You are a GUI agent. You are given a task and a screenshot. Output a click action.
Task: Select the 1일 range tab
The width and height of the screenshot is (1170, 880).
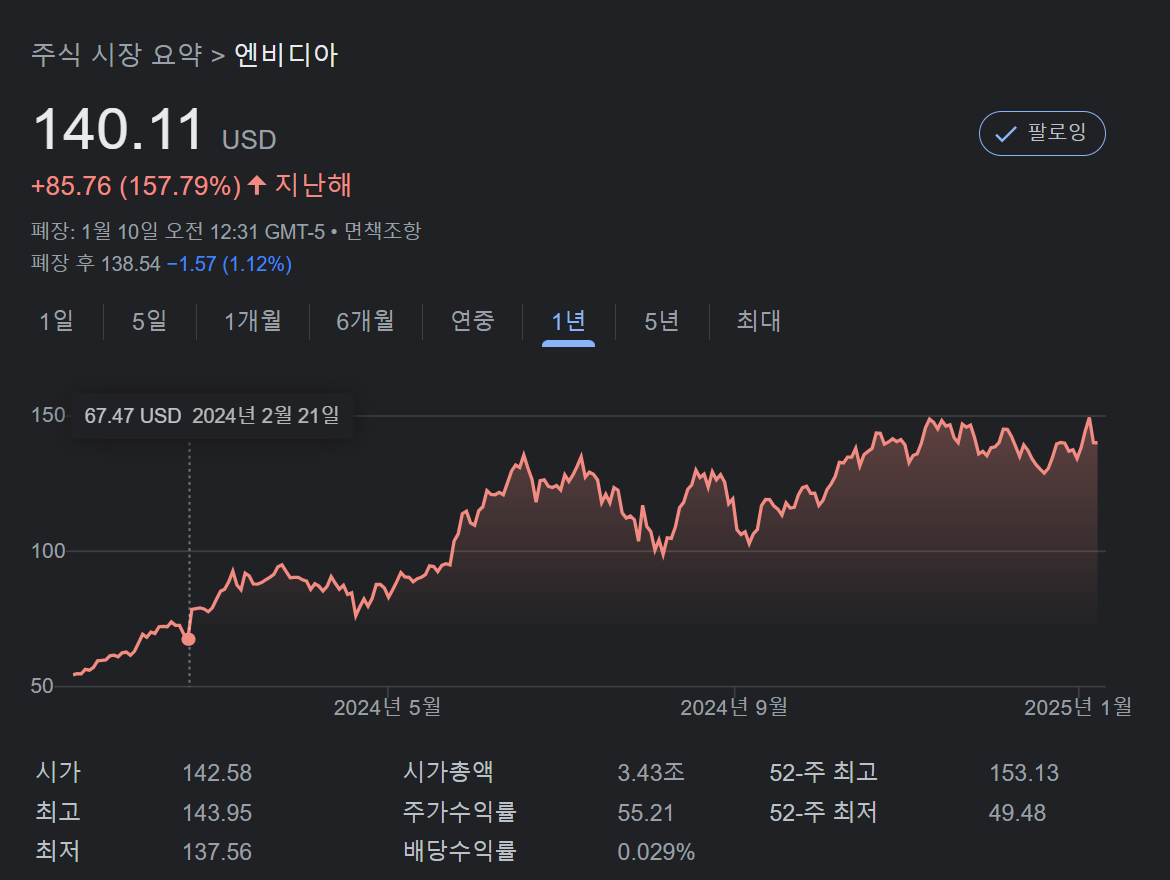(x=56, y=321)
